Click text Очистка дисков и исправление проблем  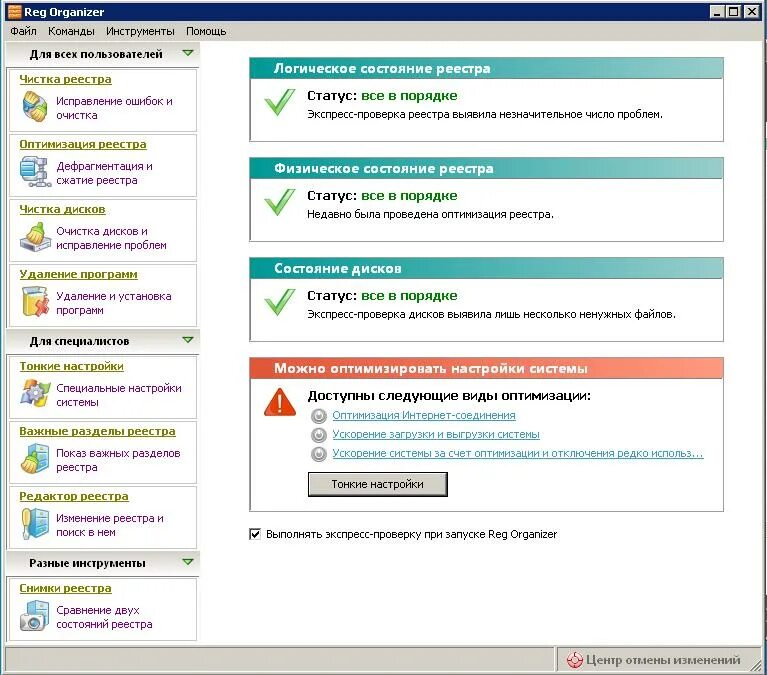112,238
